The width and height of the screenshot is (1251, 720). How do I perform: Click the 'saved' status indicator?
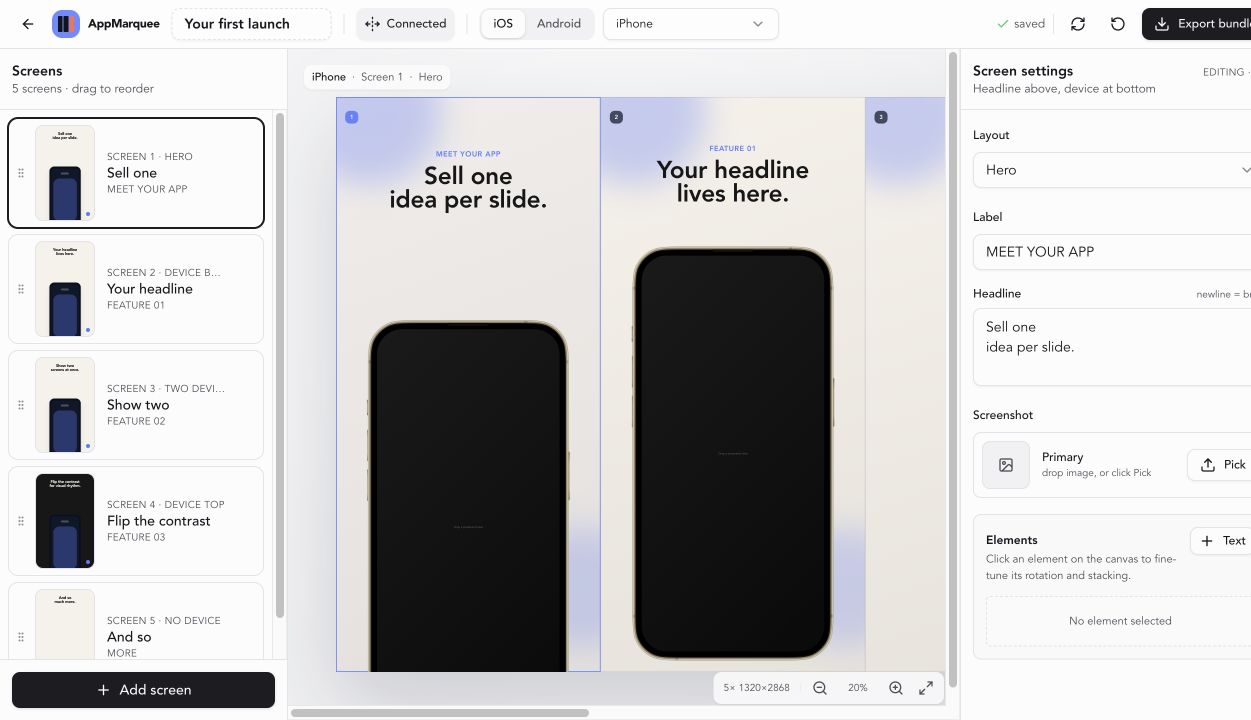1021,24
